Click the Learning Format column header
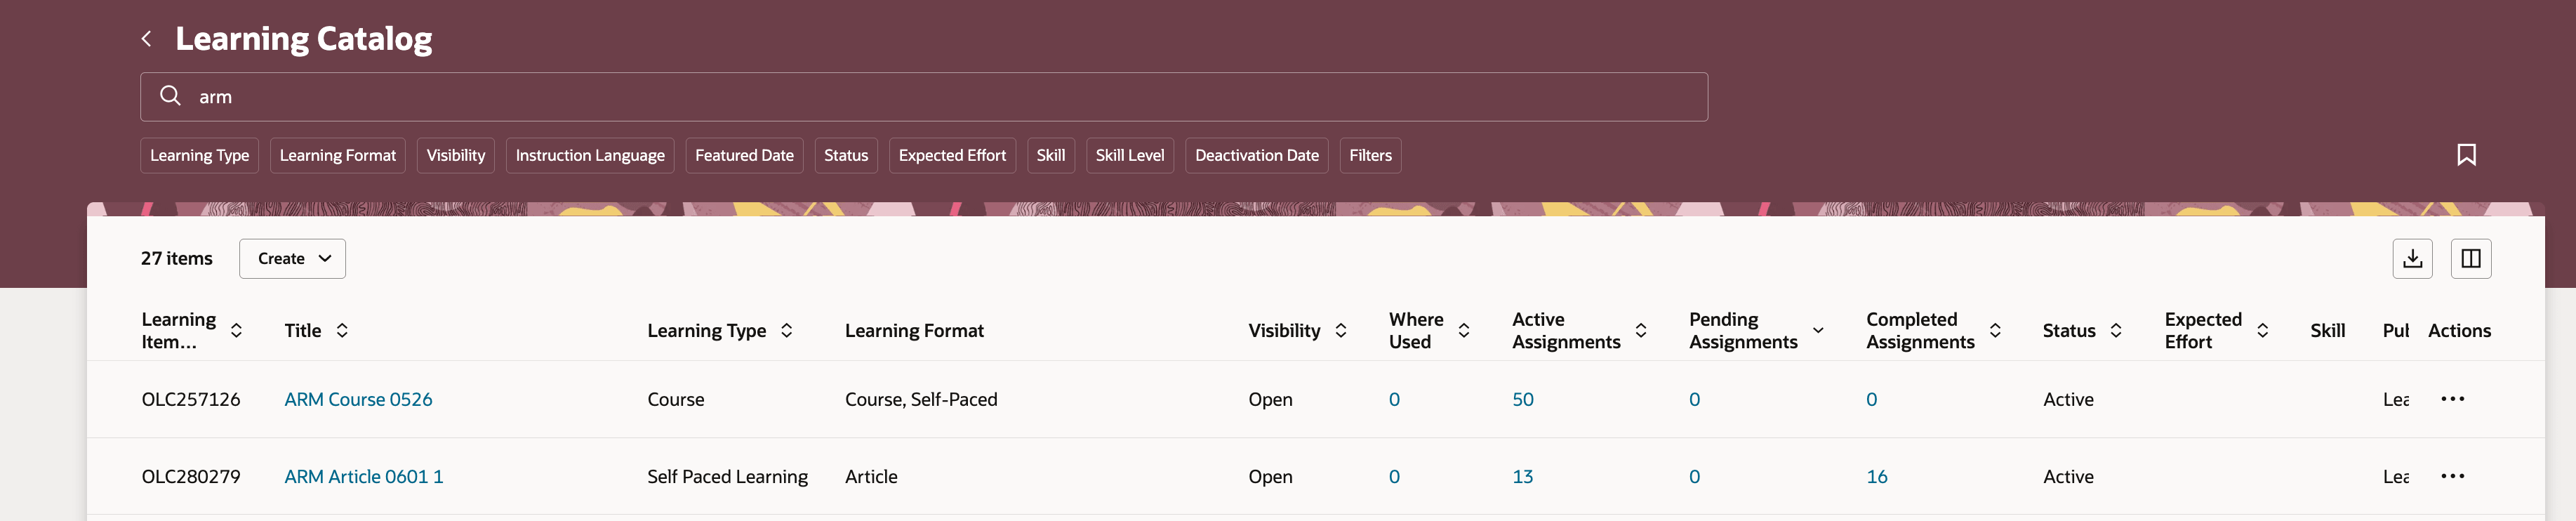Viewport: 2576px width, 521px height. click(x=914, y=330)
